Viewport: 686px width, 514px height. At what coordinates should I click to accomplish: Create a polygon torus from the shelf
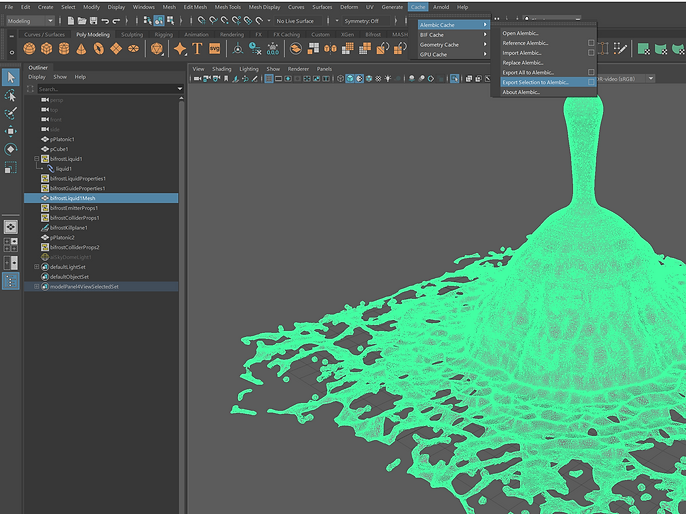pyautogui.click(x=98, y=49)
